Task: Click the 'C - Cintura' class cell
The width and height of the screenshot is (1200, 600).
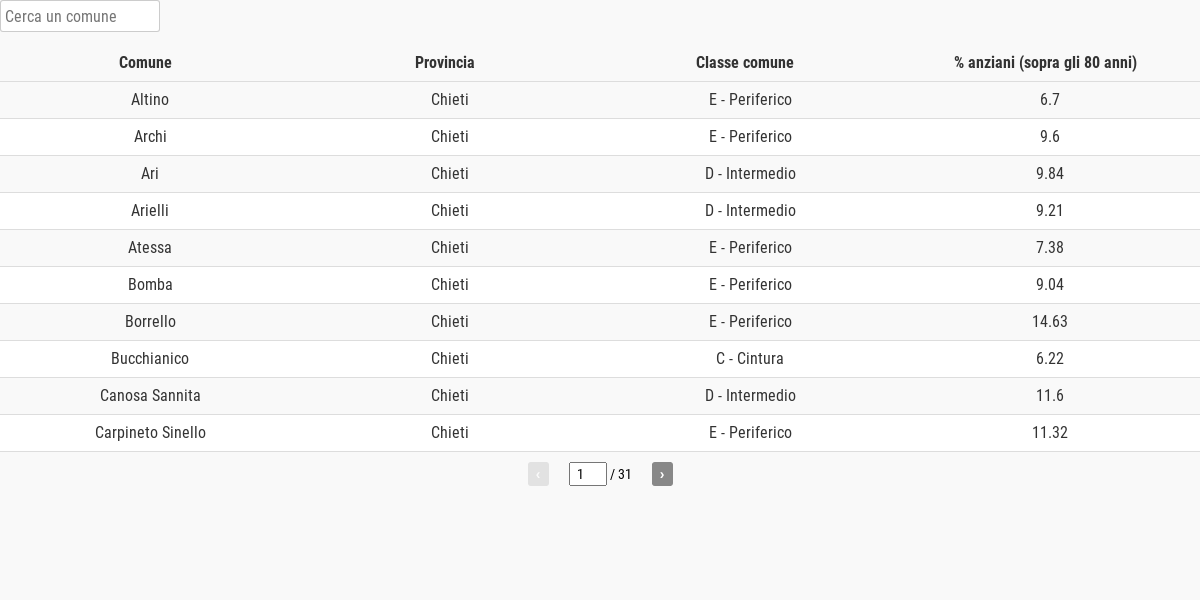Action: coord(750,359)
